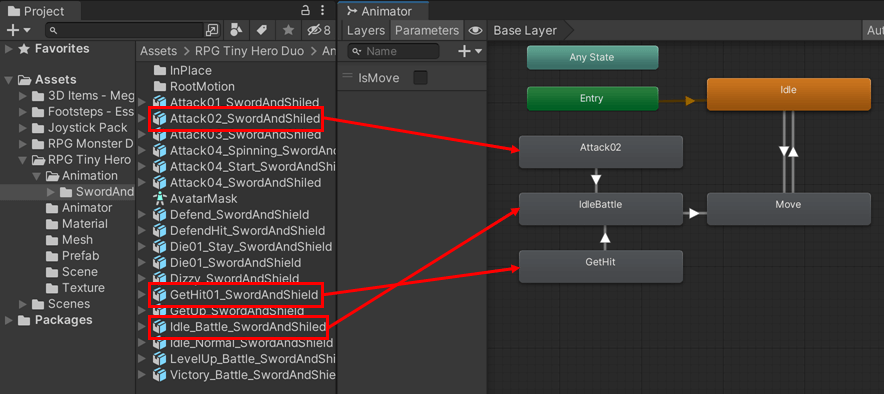Expand the RPG Monster D folder

(x=23, y=144)
